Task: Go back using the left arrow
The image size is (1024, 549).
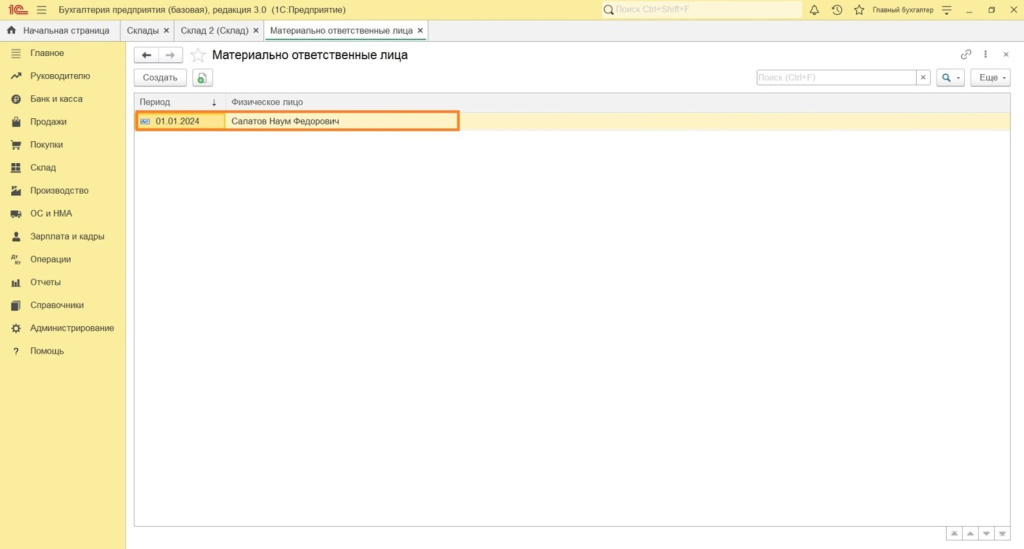Action: [147, 55]
